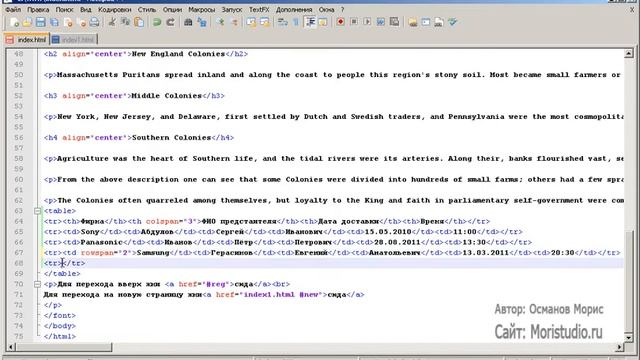Open the Поиск menu
The image size is (640, 360).
[x=64, y=9]
